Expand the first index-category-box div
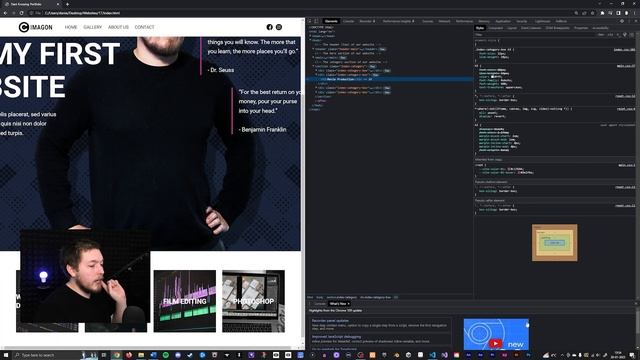Image resolution: width=640 pixels, height=360 pixels. 316,71
